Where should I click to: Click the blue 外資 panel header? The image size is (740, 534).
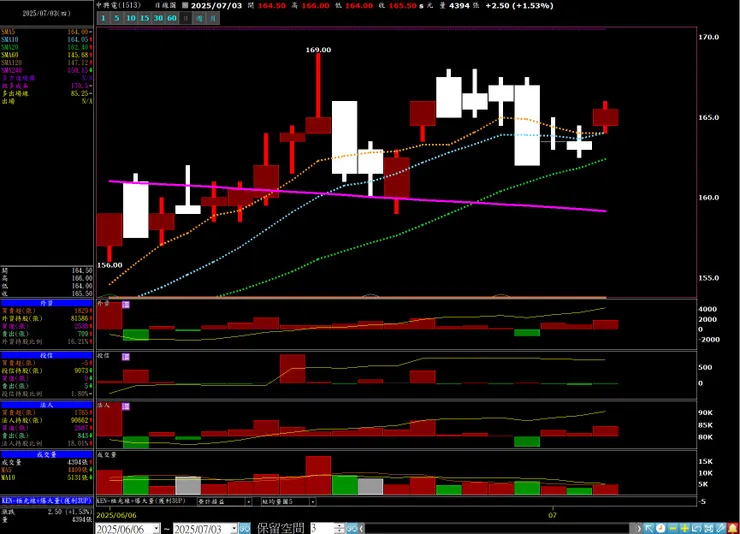click(x=46, y=303)
